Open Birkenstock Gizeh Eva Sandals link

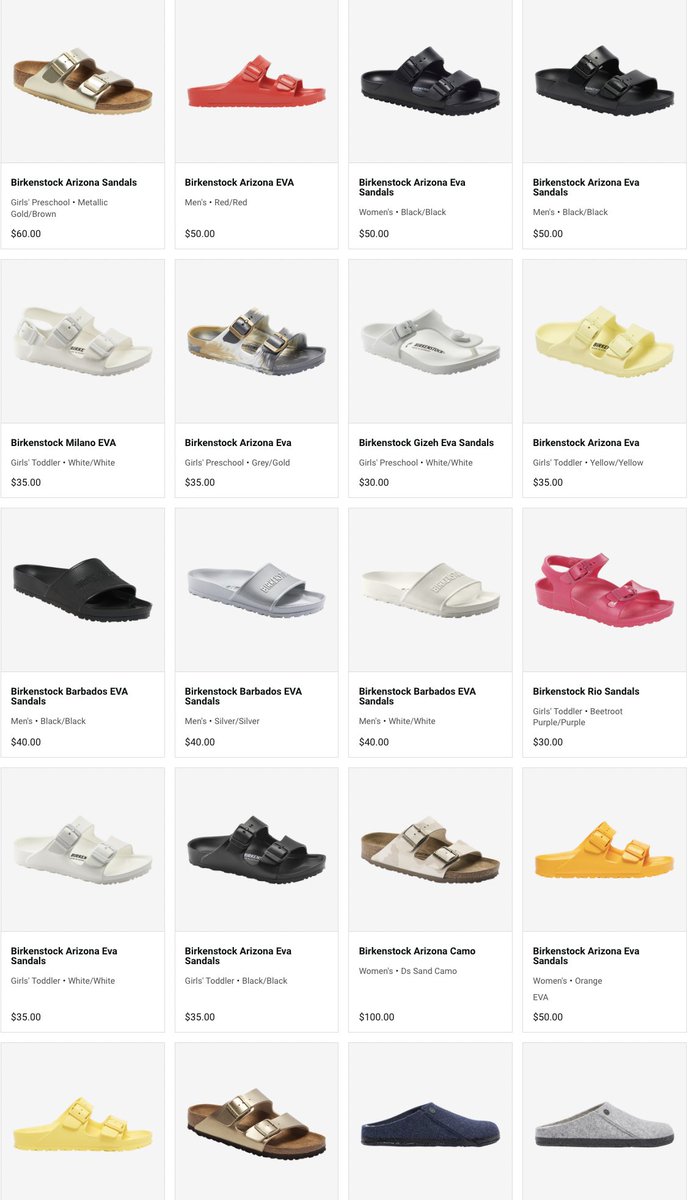click(x=426, y=443)
